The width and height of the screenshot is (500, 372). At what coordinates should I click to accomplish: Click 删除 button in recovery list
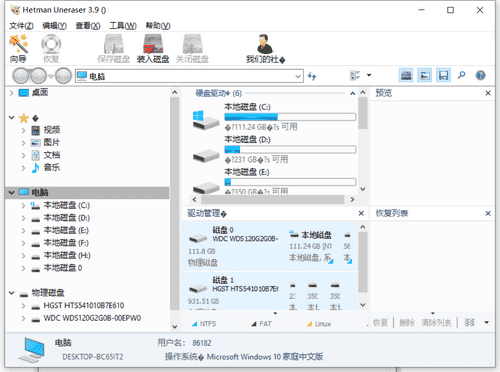407,322
